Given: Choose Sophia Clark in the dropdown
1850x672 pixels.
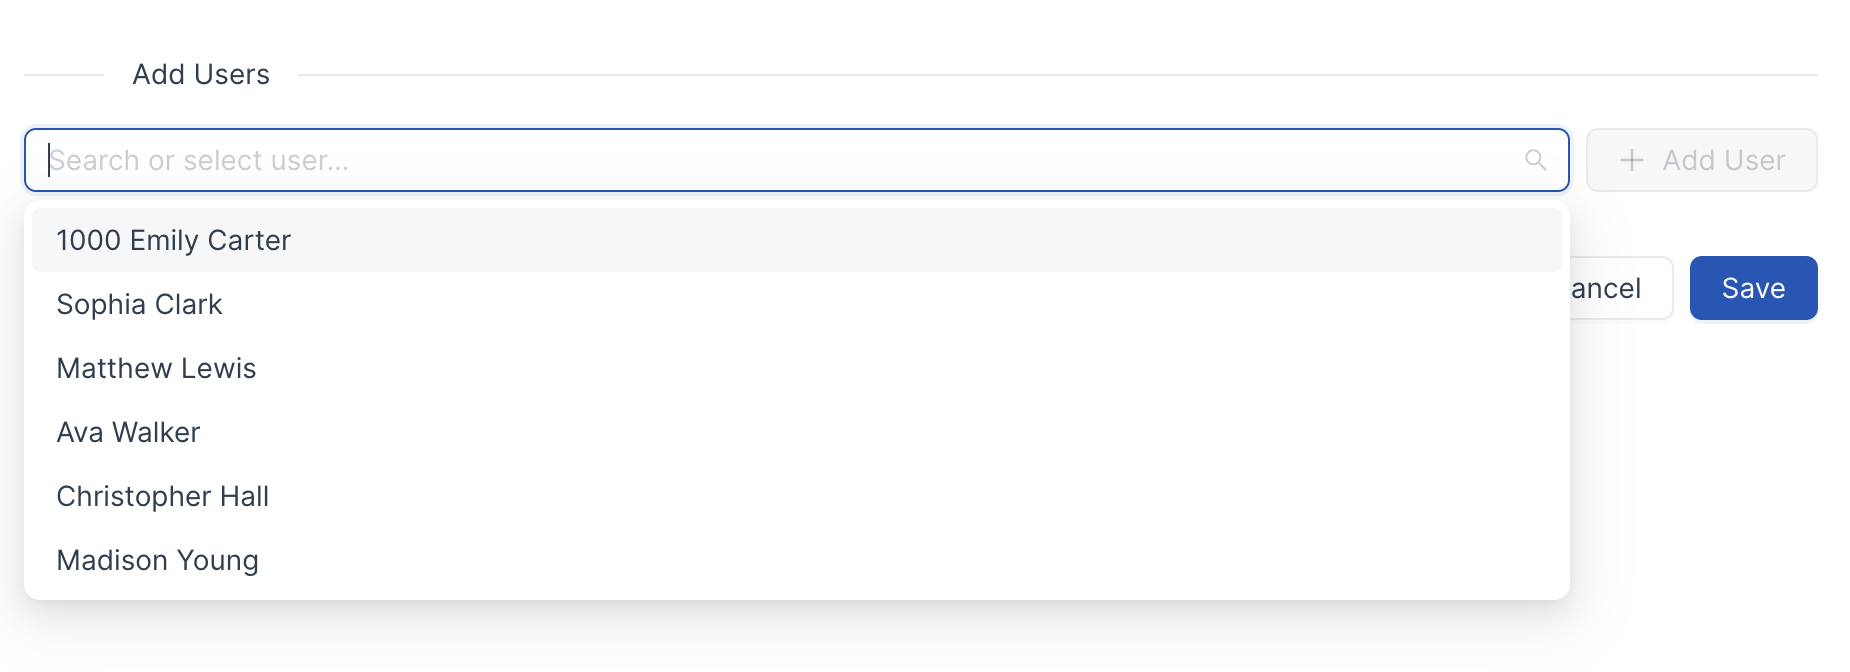Looking at the screenshot, I should (x=797, y=304).
